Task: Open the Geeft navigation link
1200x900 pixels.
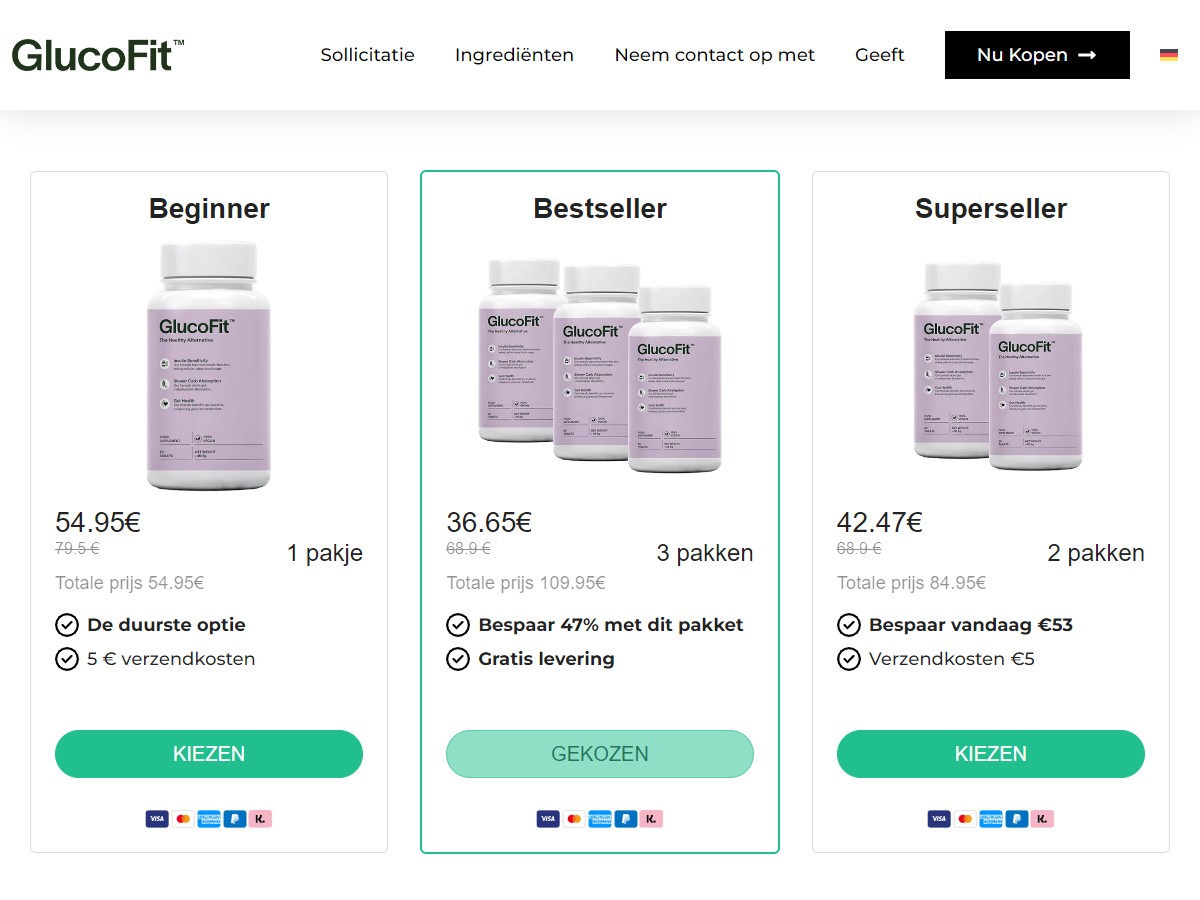Action: click(880, 55)
